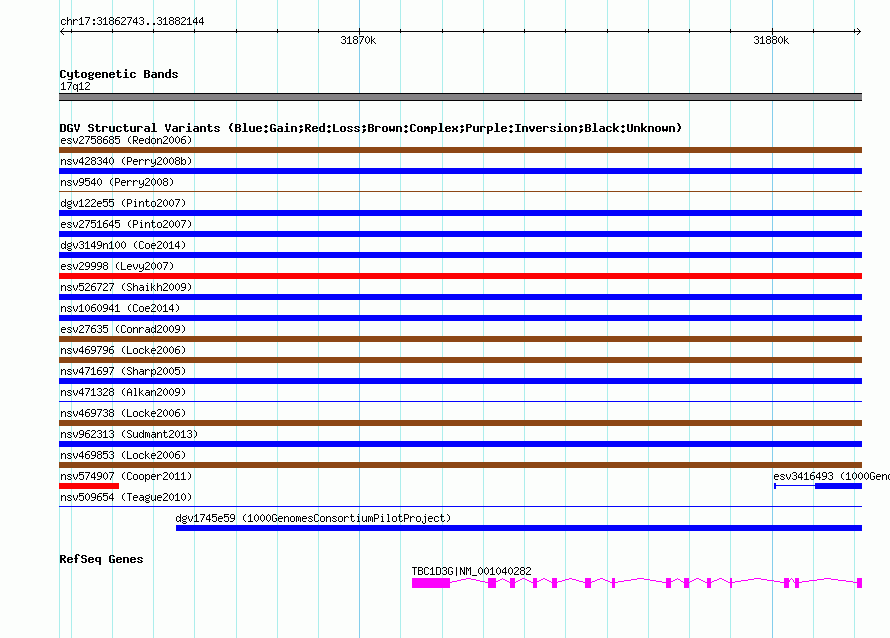The image size is (890, 638).
Task: Click the RefSeq Genes track title
Action: point(101,559)
